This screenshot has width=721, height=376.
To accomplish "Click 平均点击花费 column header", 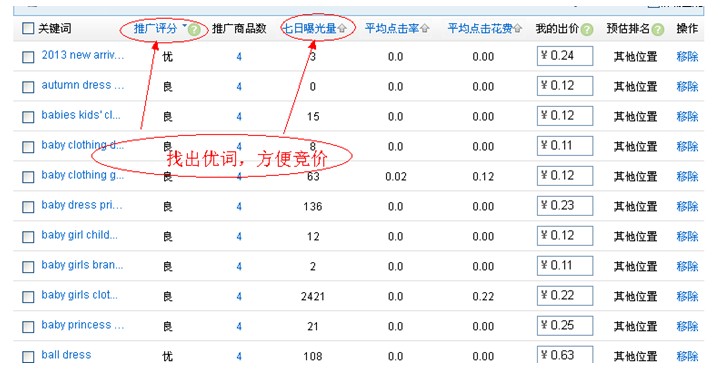I will 480,28.
